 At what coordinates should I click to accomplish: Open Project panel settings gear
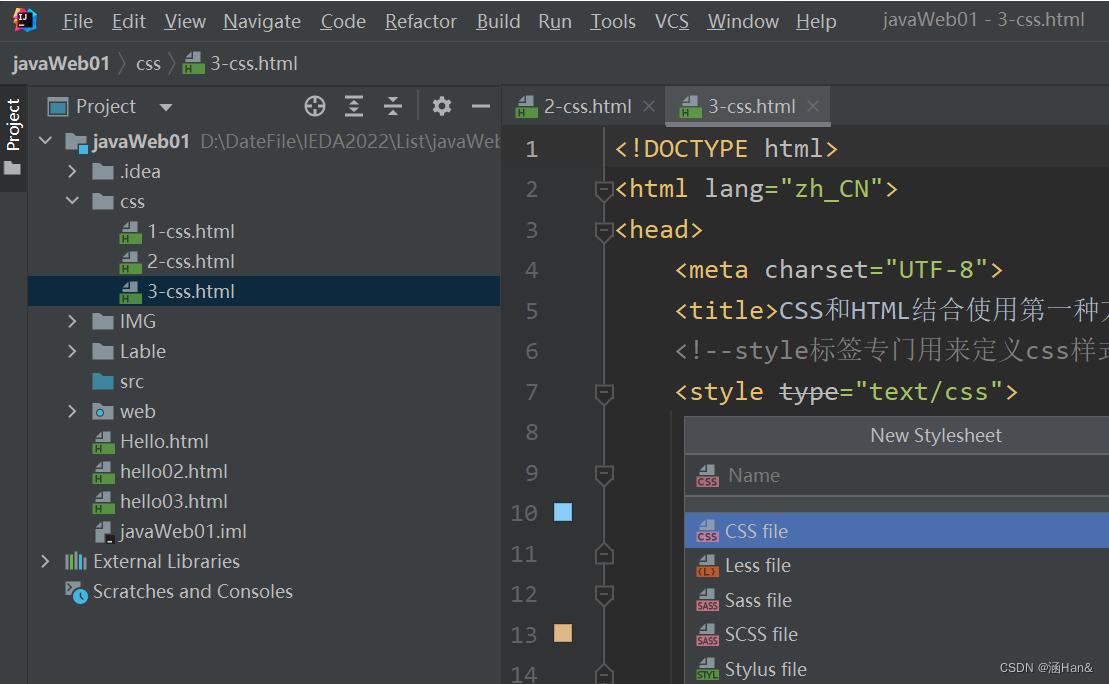442,106
